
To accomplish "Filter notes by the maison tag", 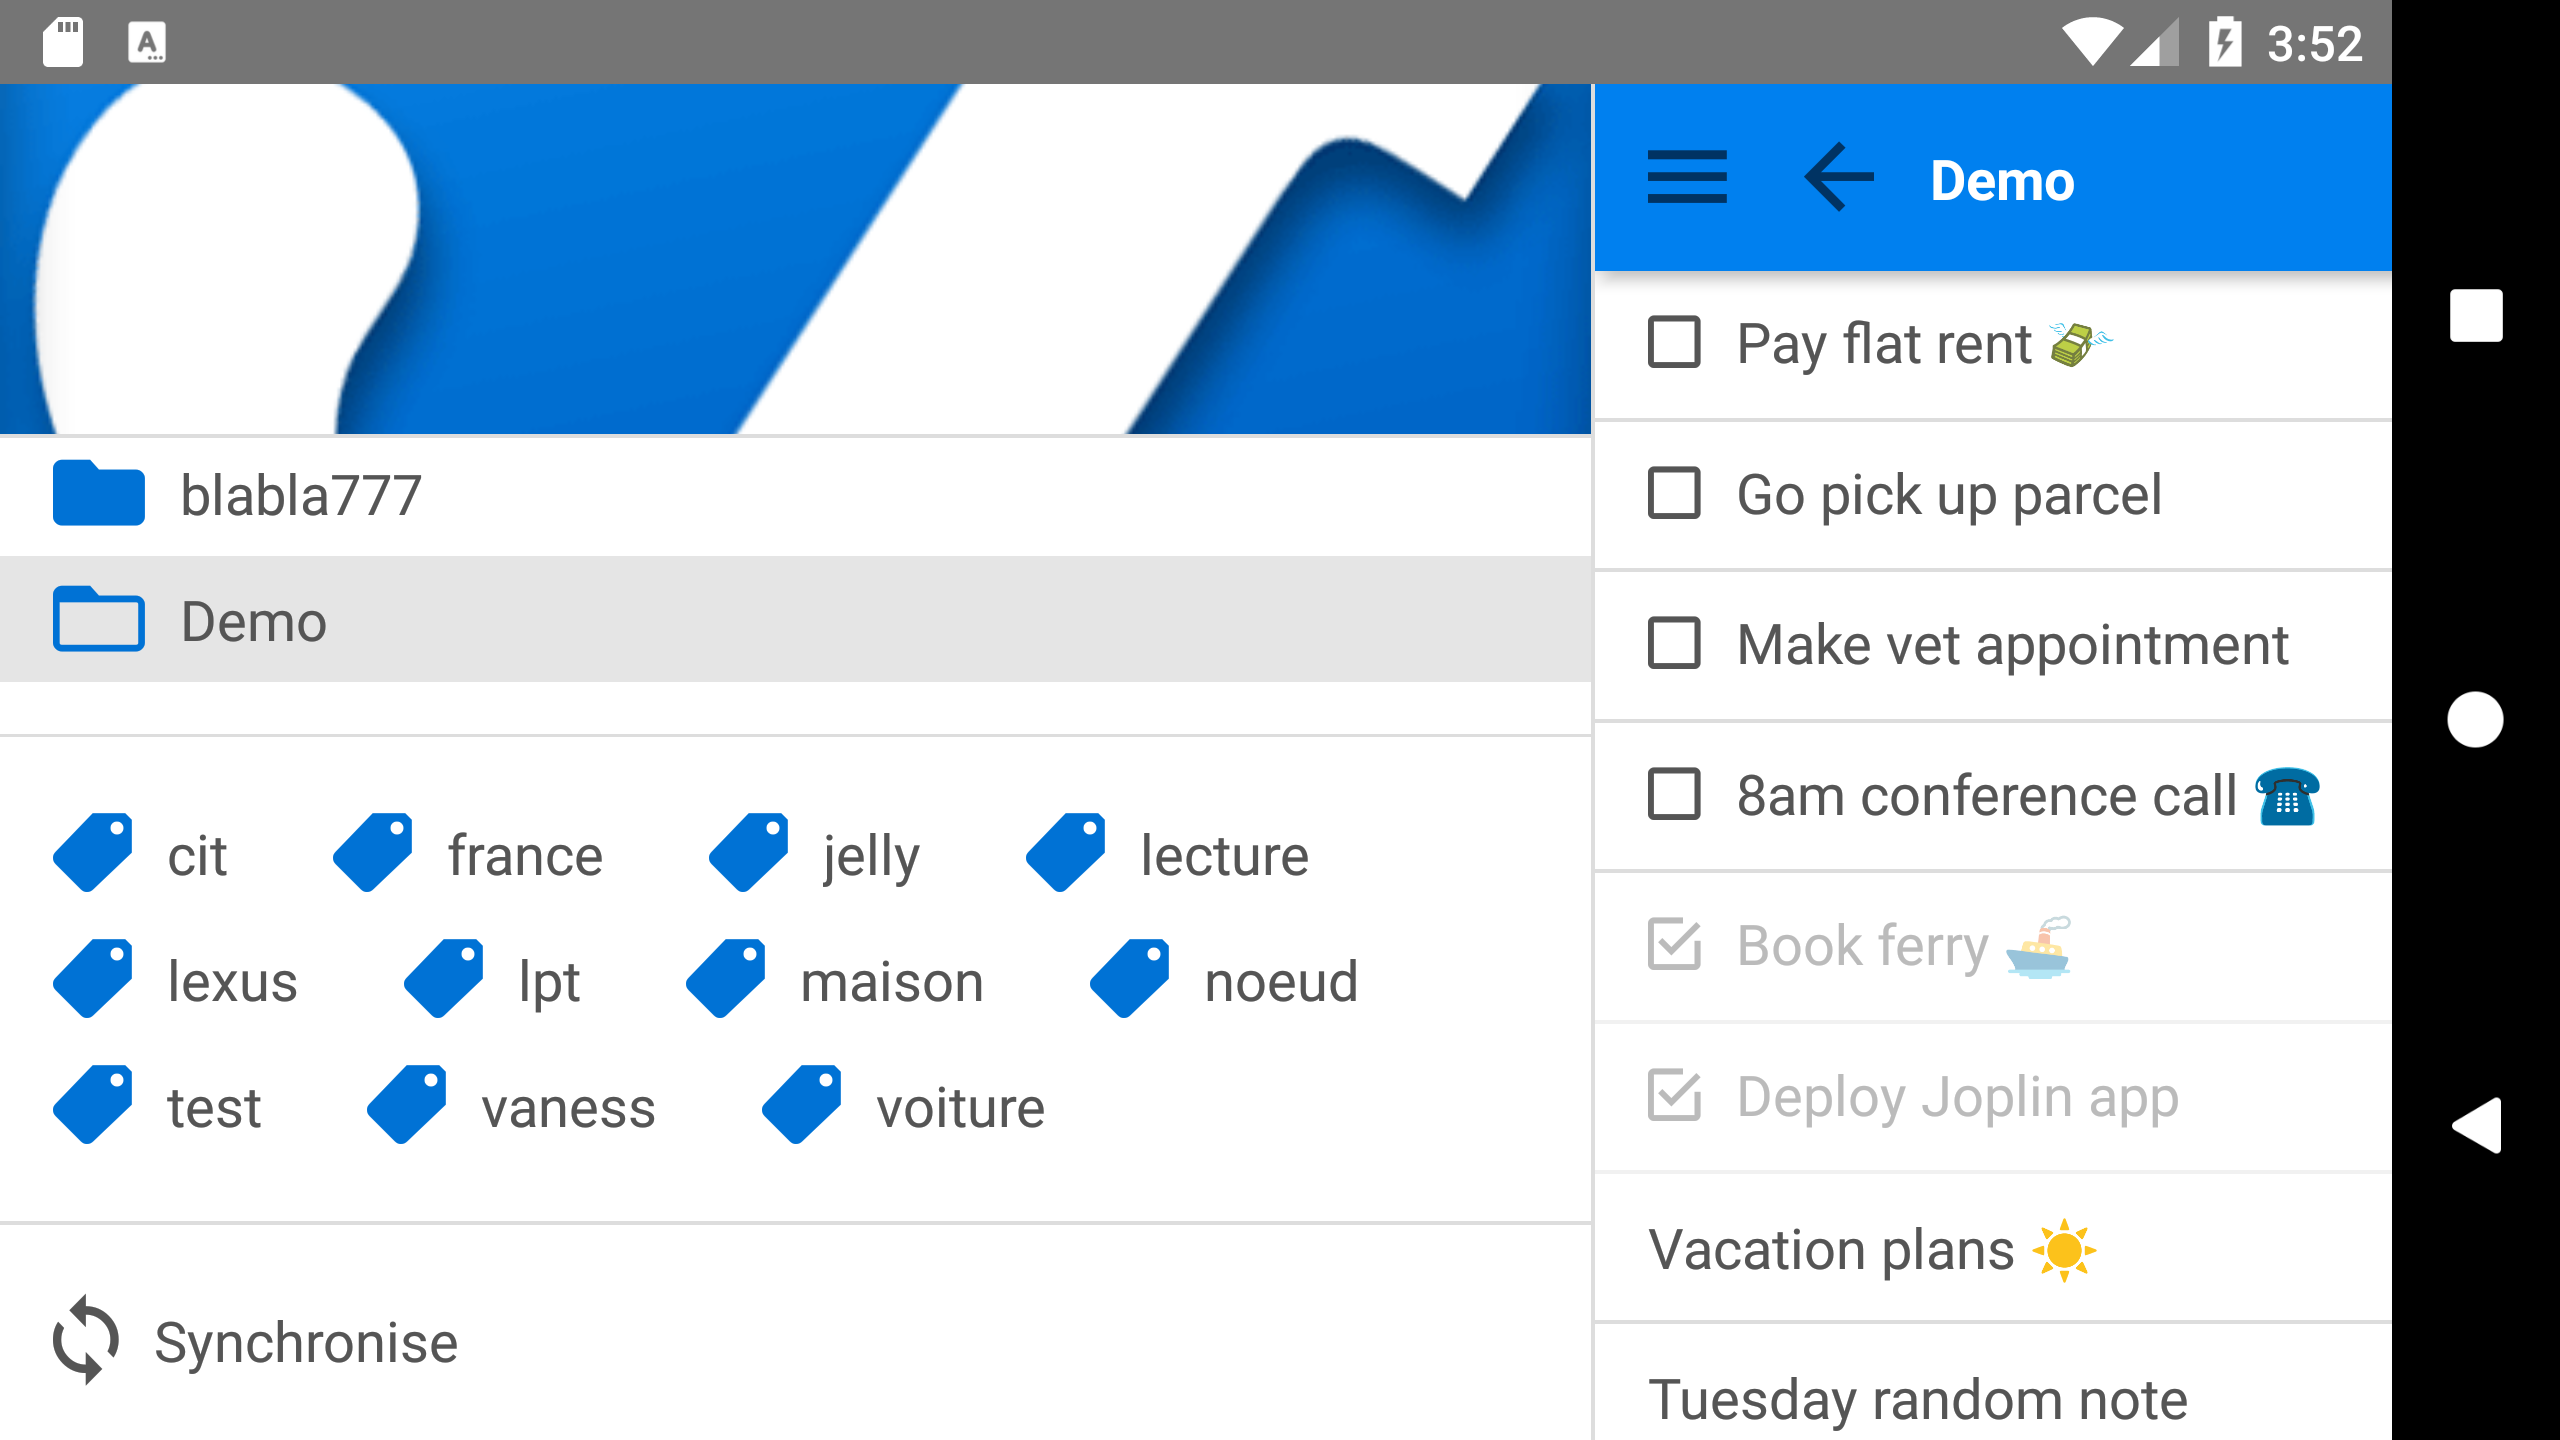I will (891, 982).
